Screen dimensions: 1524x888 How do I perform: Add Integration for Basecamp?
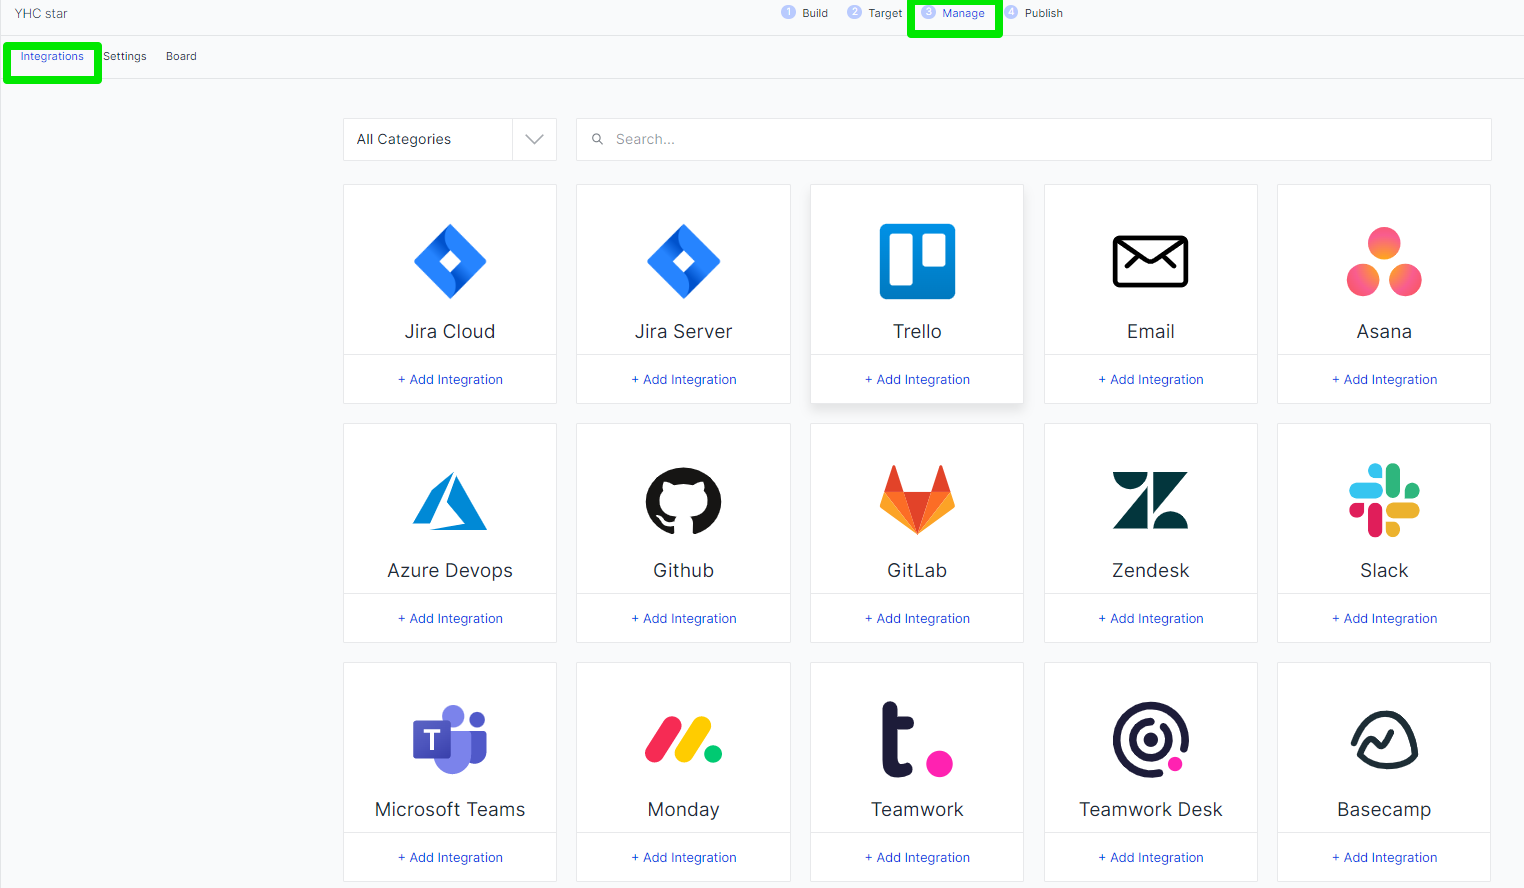(x=1384, y=857)
